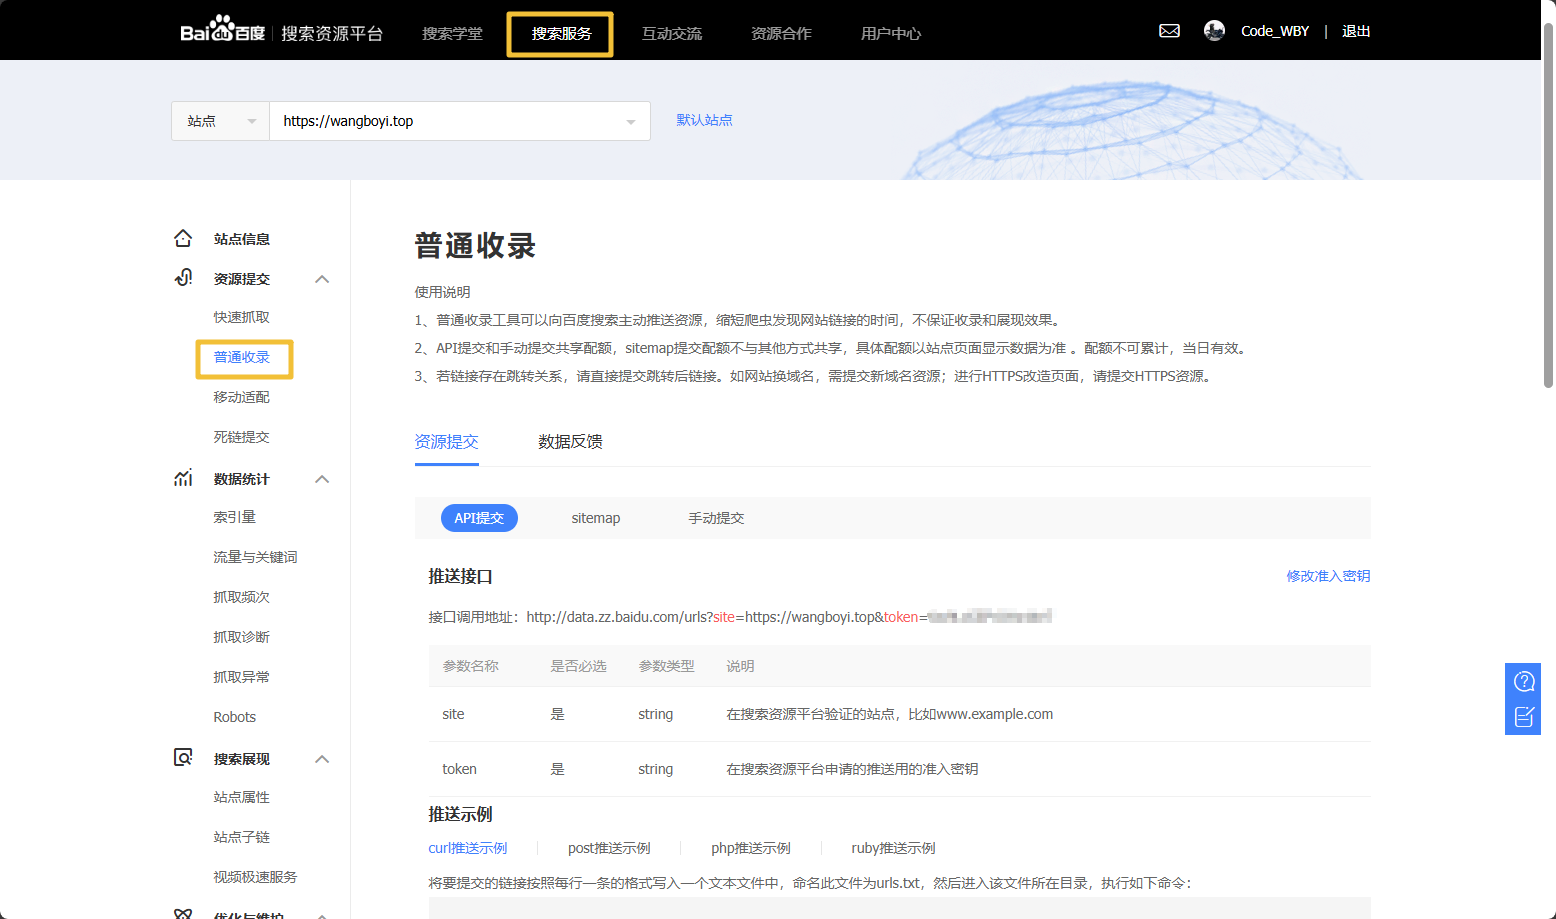This screenshot has width=1556, height=919.
Task: Switch to sitemap submission method
Action: point(595,518)
